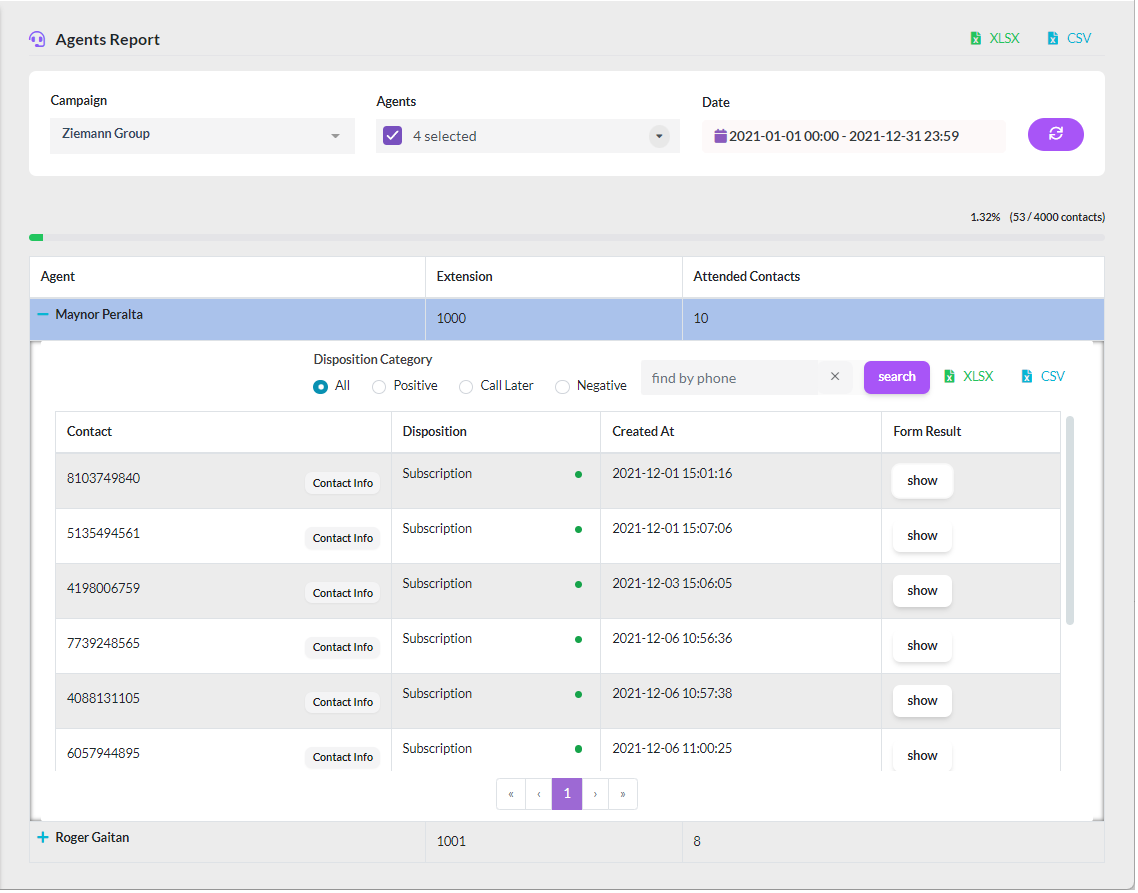This screenshot has height=893, width=1138.
Task: Collapse the Maynor Peralta agent row
Action: point(43,314)
